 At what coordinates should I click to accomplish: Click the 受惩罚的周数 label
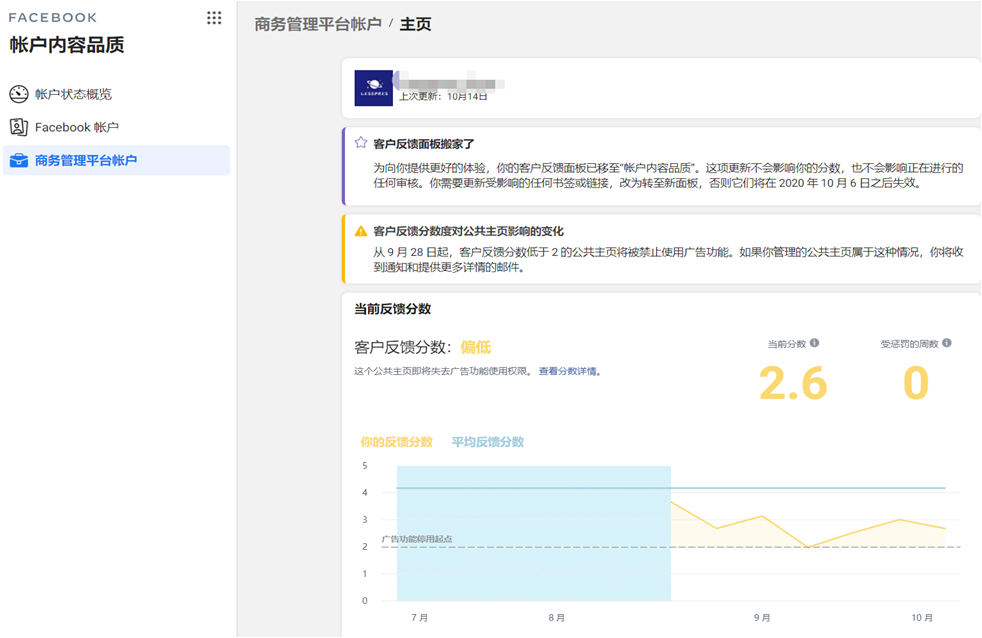(909, 344)
